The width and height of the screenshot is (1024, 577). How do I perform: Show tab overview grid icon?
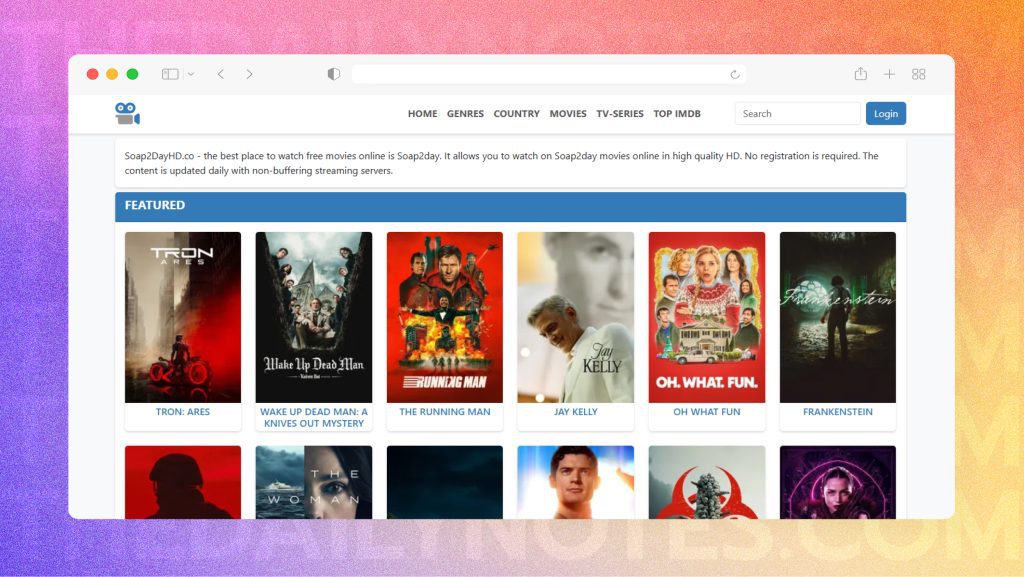[x=918, y=74]
